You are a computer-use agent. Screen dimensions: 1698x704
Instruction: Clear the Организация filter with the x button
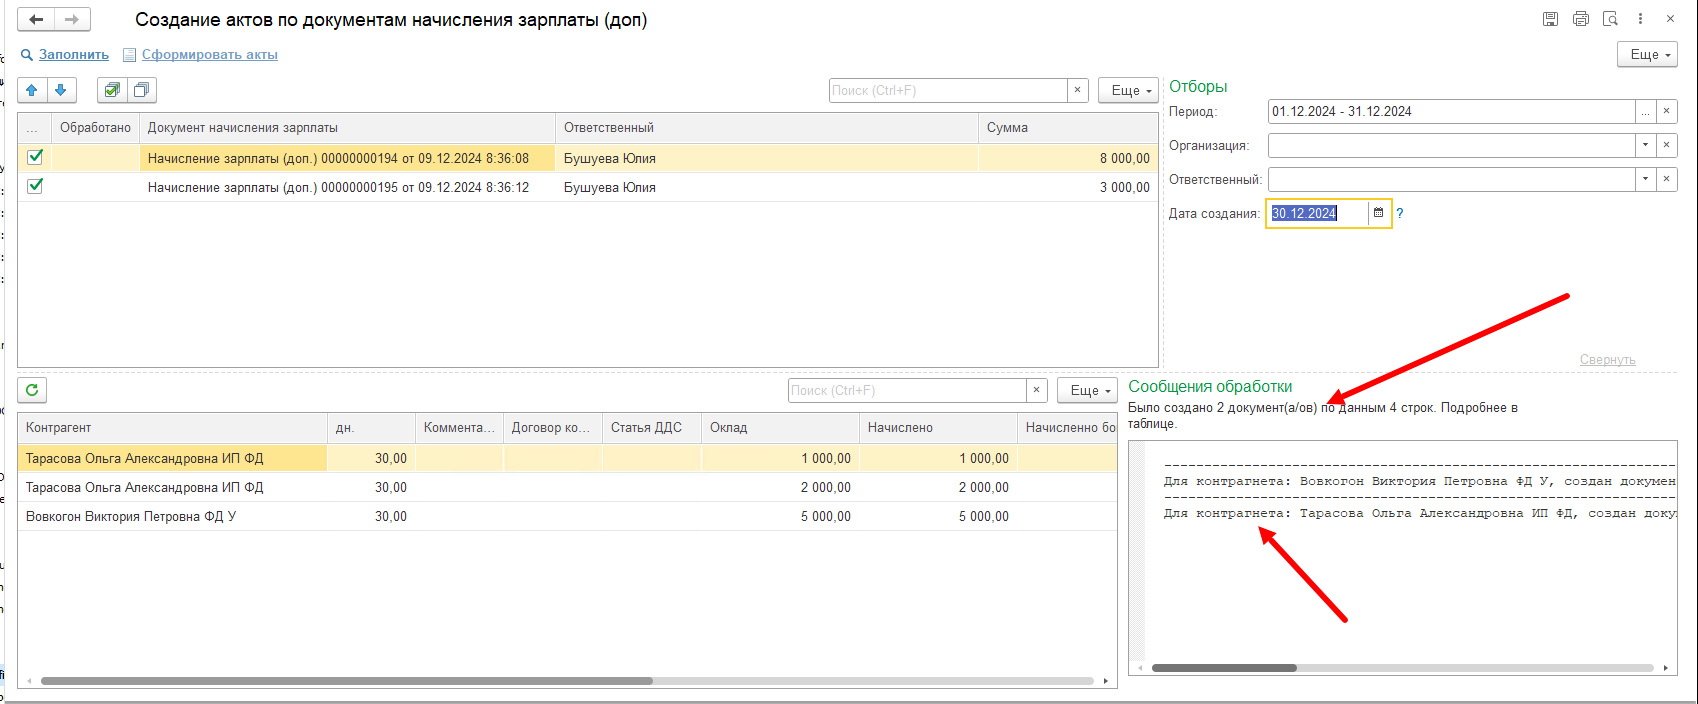1666,145
